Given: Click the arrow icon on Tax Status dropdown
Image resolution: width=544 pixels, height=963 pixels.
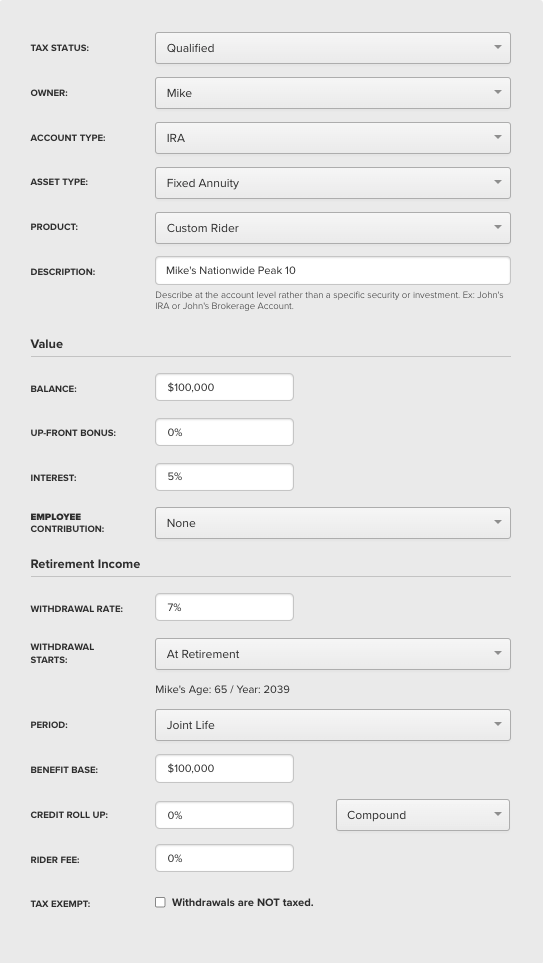Looking at the screenshot, I should [x=498, y=47].
